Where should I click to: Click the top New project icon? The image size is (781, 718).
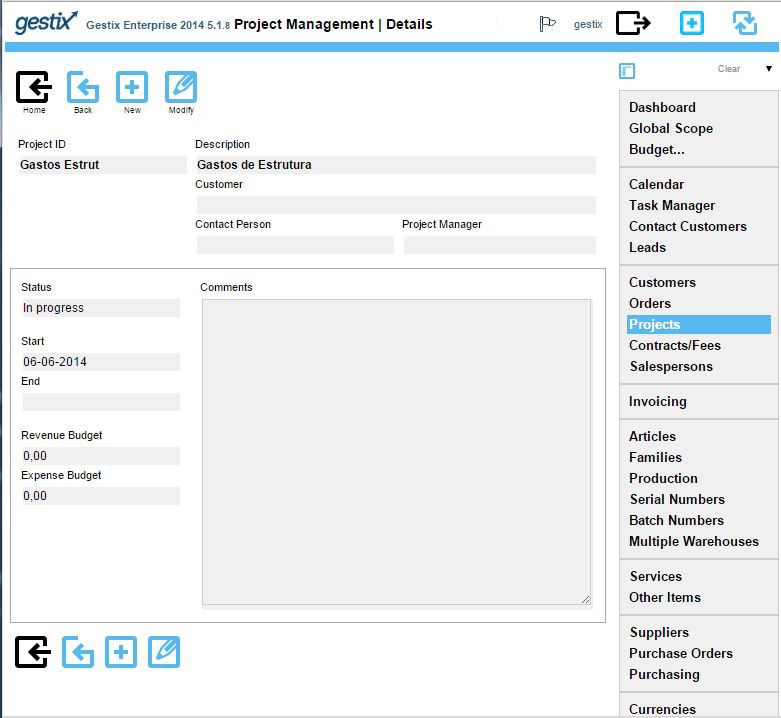pyautogui.click(x=132, y=87)
